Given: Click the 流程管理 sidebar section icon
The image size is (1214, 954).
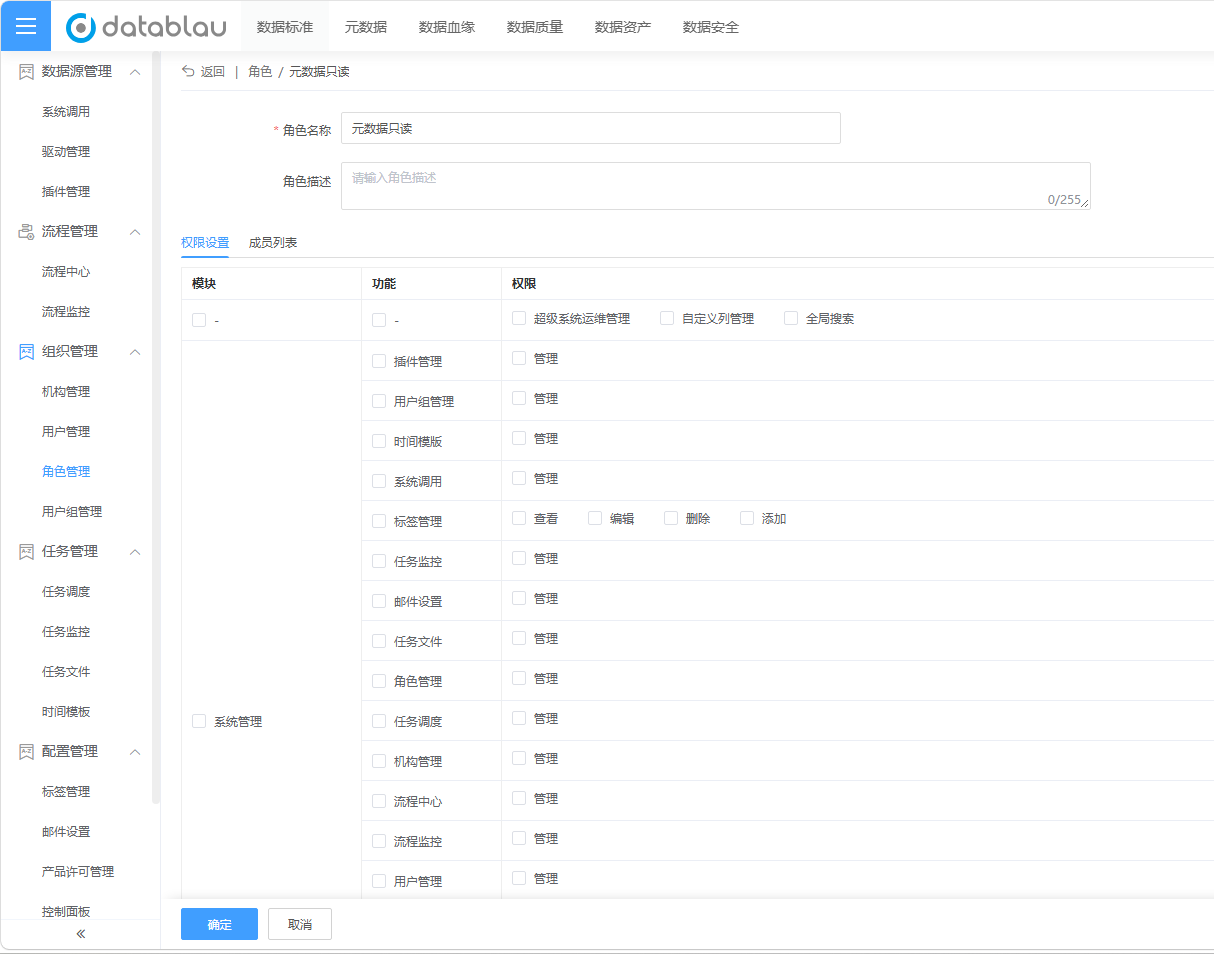Looking at the screenshot, I should tap(26, 231).
